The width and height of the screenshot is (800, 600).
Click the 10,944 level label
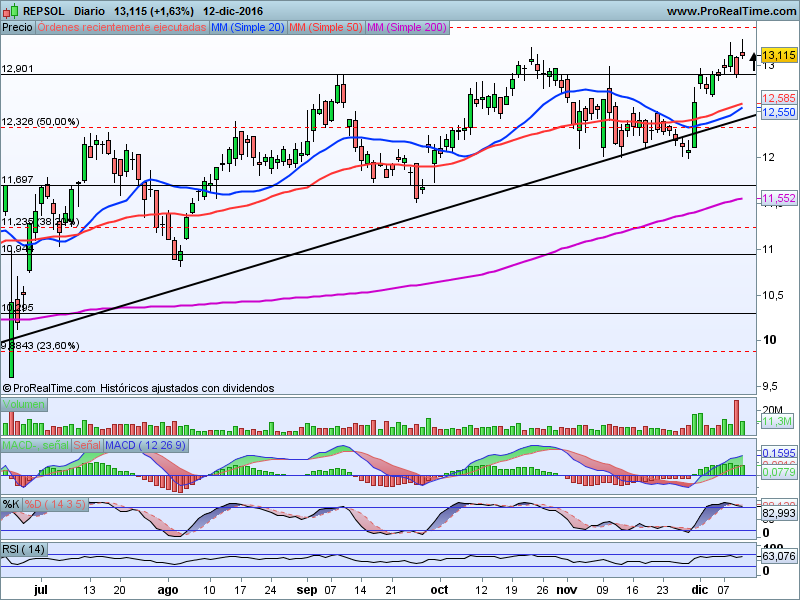(x=18, y=248)
